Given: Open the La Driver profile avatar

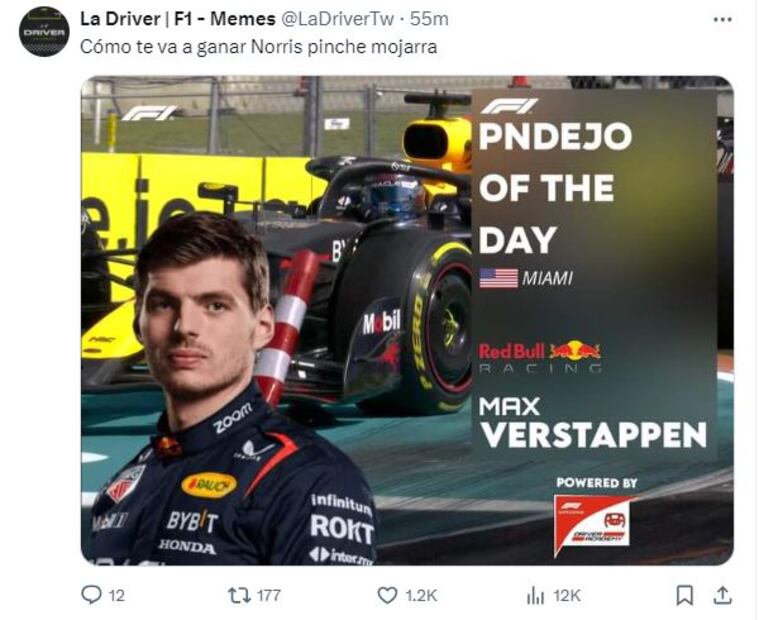Looking at the screenshot, I should (44, 31).
